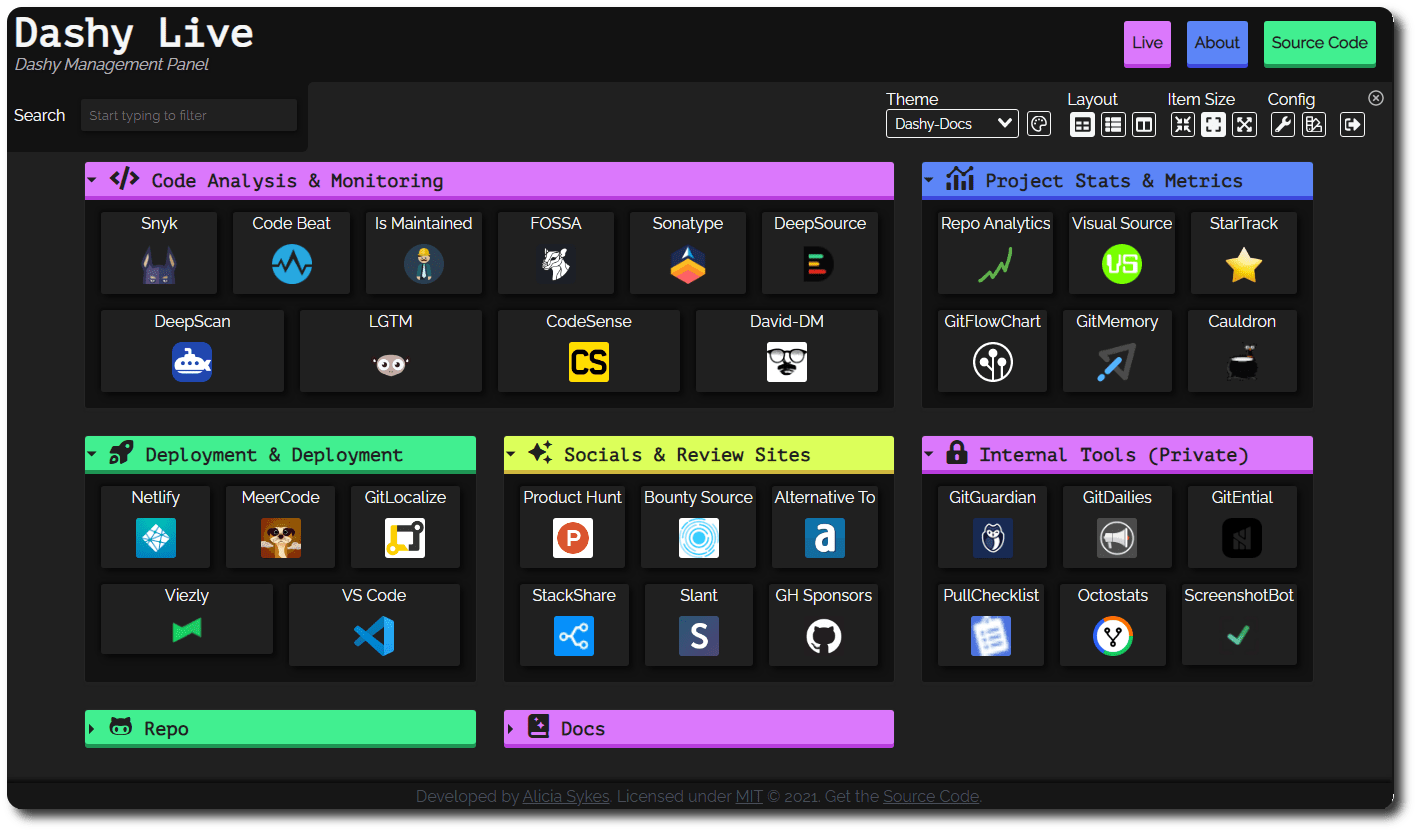Open the LGTM tile
The width and height of the screenshot is (1417, 832).
[x=391, y=350]
